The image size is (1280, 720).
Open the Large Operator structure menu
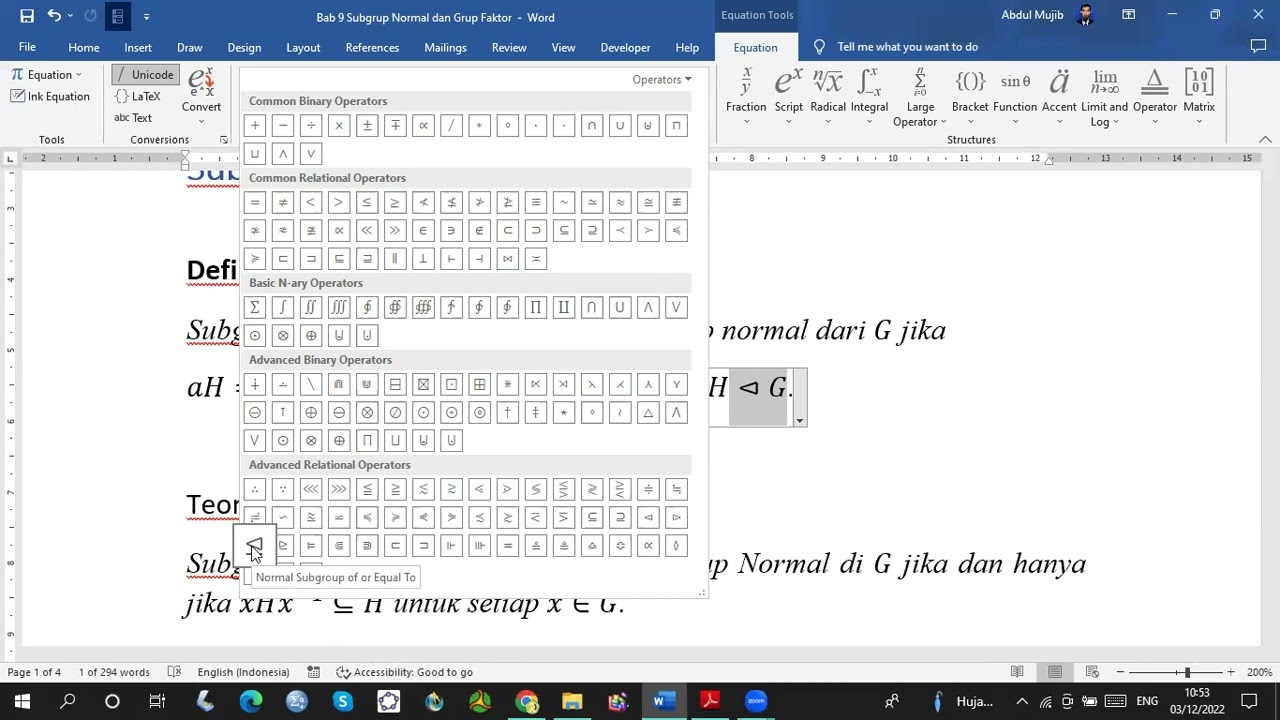point(920,97)
